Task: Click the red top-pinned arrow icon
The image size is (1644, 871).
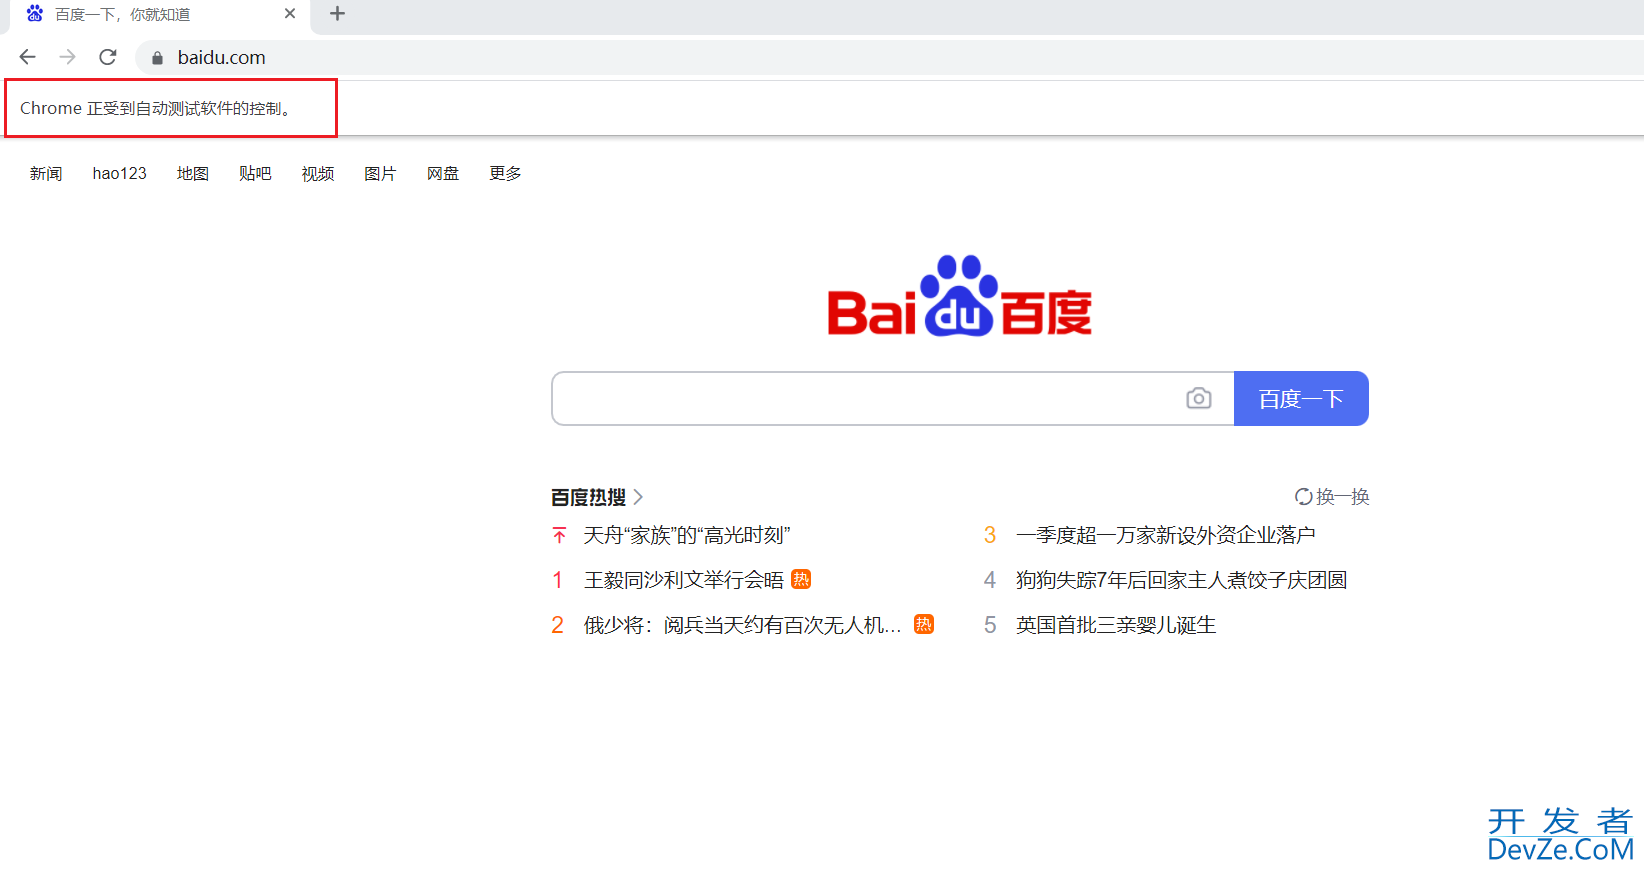Action: [x=559, y=535]
